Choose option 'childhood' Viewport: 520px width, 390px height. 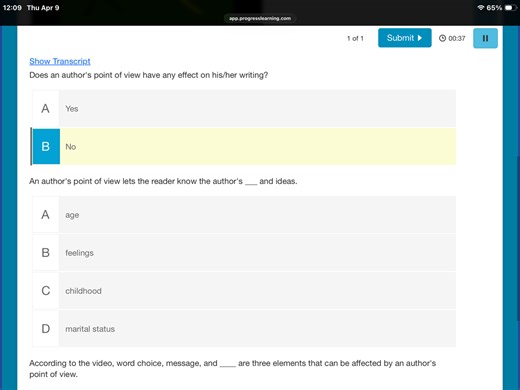pos(244,291)
